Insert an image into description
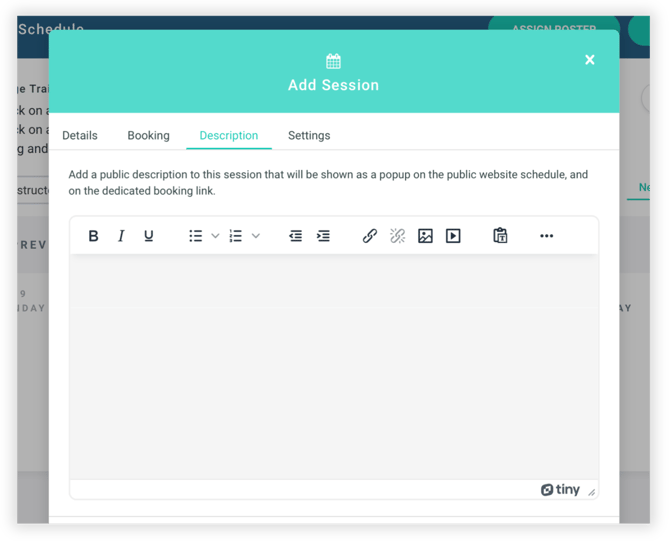Viewport: 670px width, 541px height. click(425, 236)
